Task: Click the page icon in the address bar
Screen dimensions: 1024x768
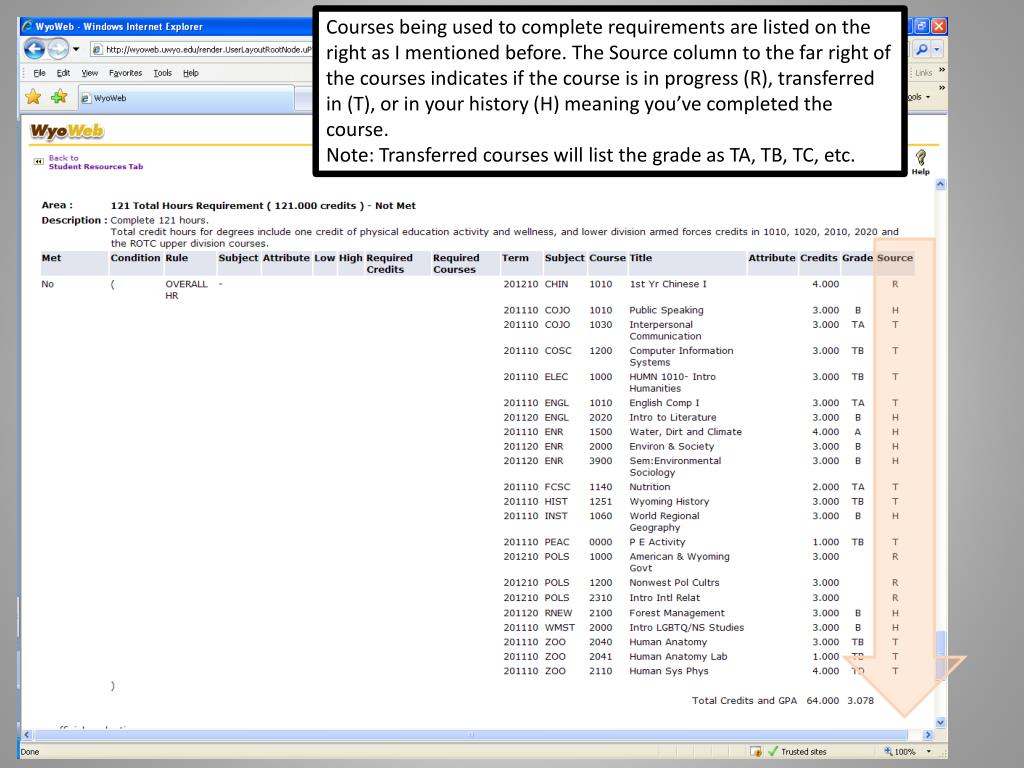Action: tap(97, 49)
